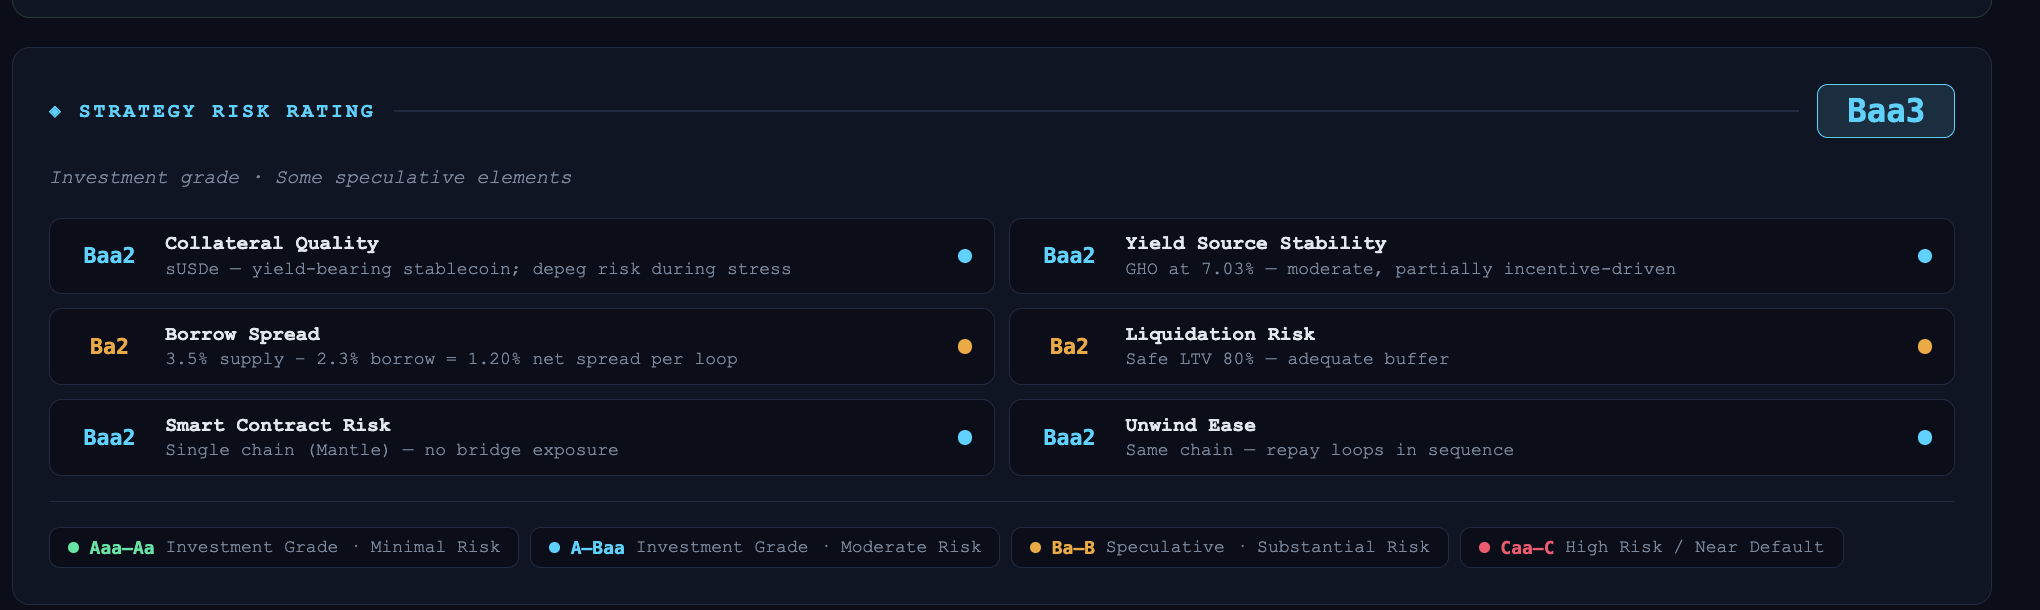
Task: Click the green dot in the Aaa–Aa legend
Action: (73, 548)
